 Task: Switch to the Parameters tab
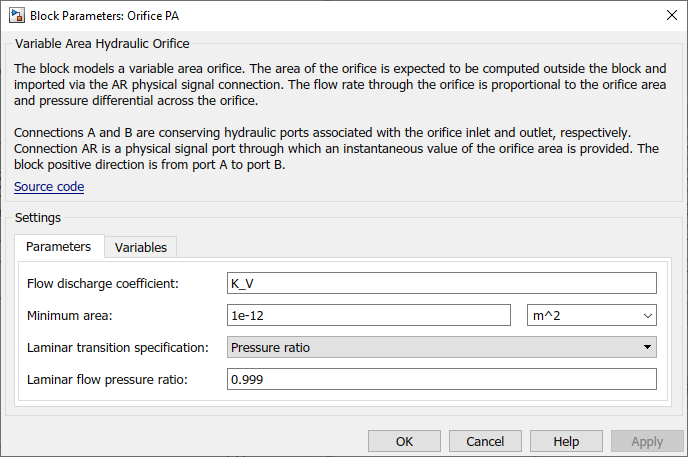pos(58,246)
